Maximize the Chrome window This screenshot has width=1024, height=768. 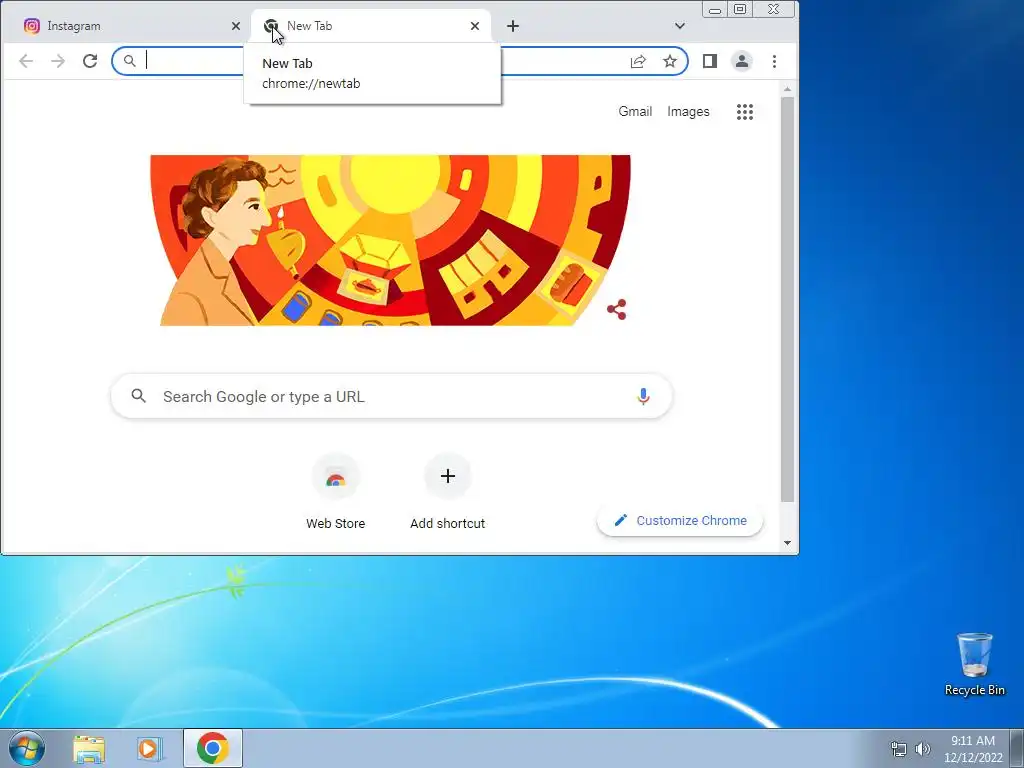740,9
